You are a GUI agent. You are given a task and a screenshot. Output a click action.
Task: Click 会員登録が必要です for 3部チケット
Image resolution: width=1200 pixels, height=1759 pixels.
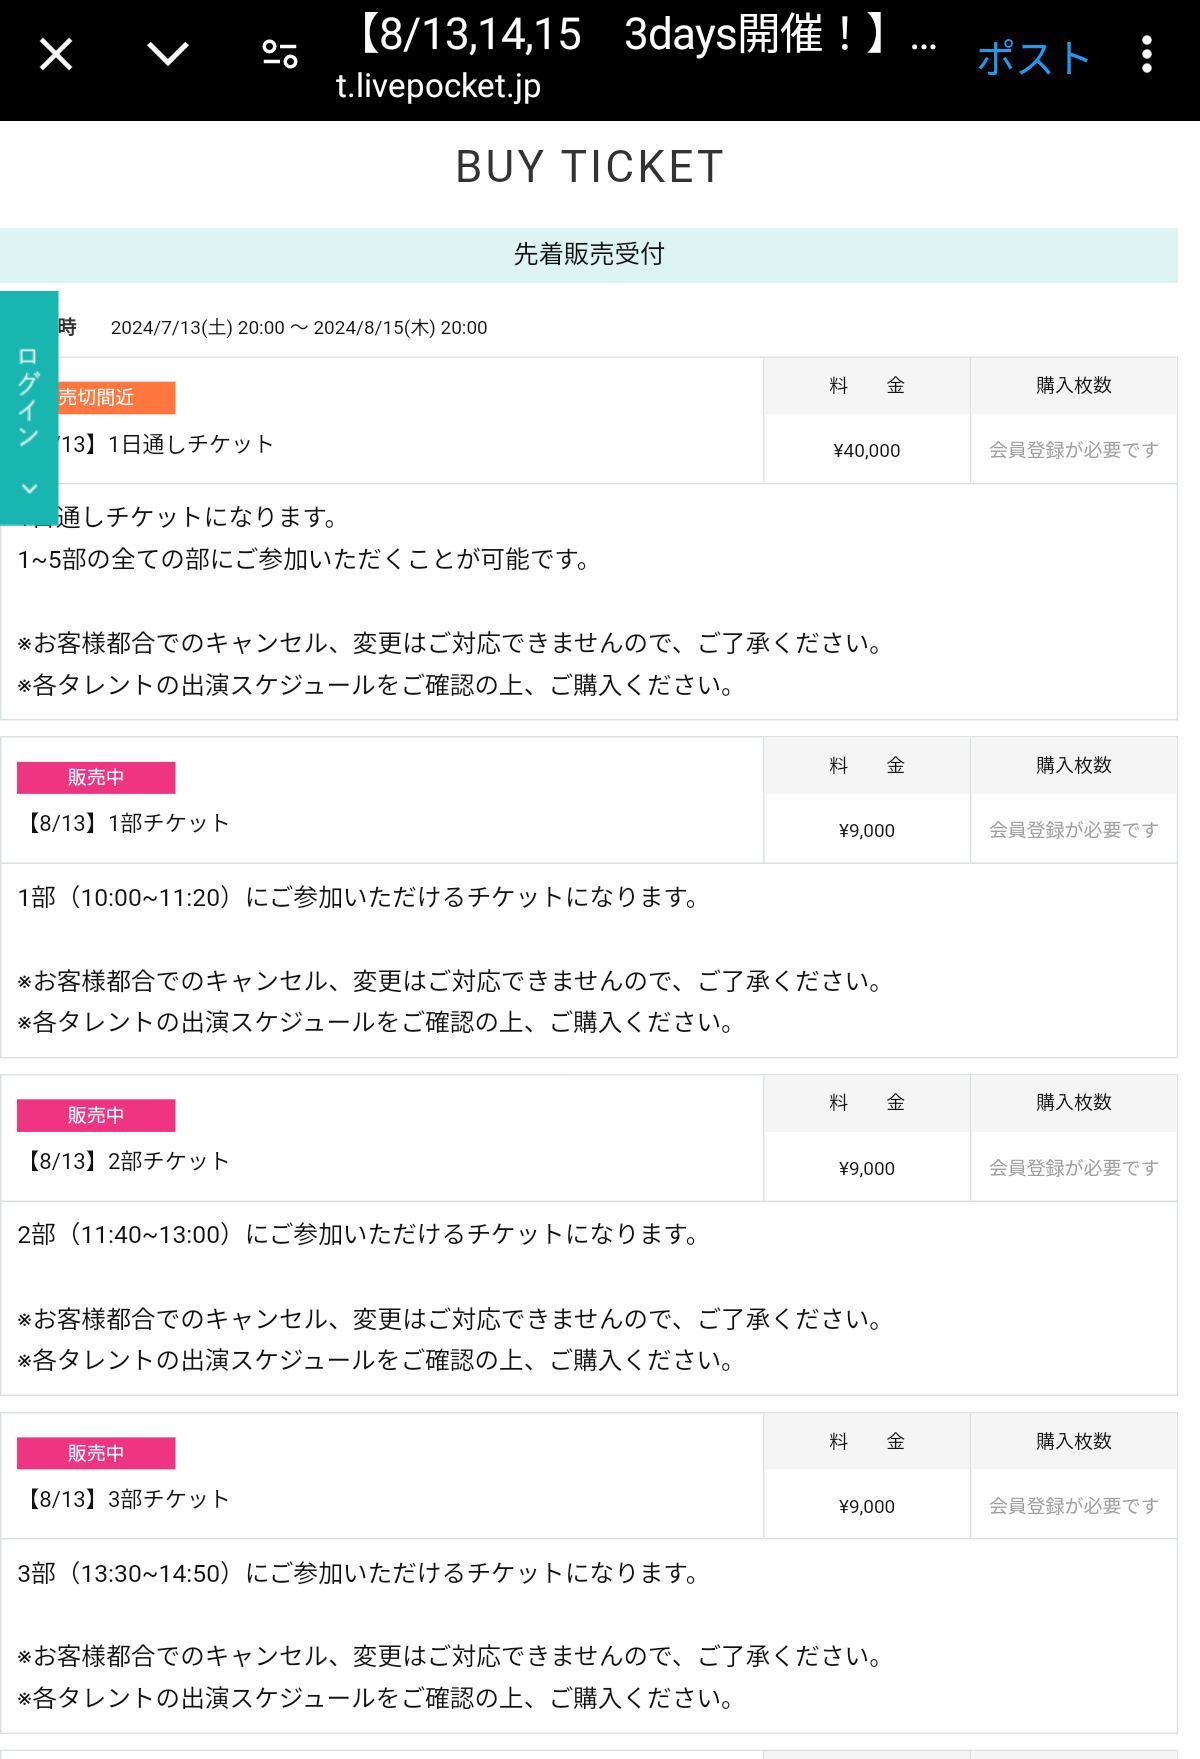click(x=1074, y=1506)
